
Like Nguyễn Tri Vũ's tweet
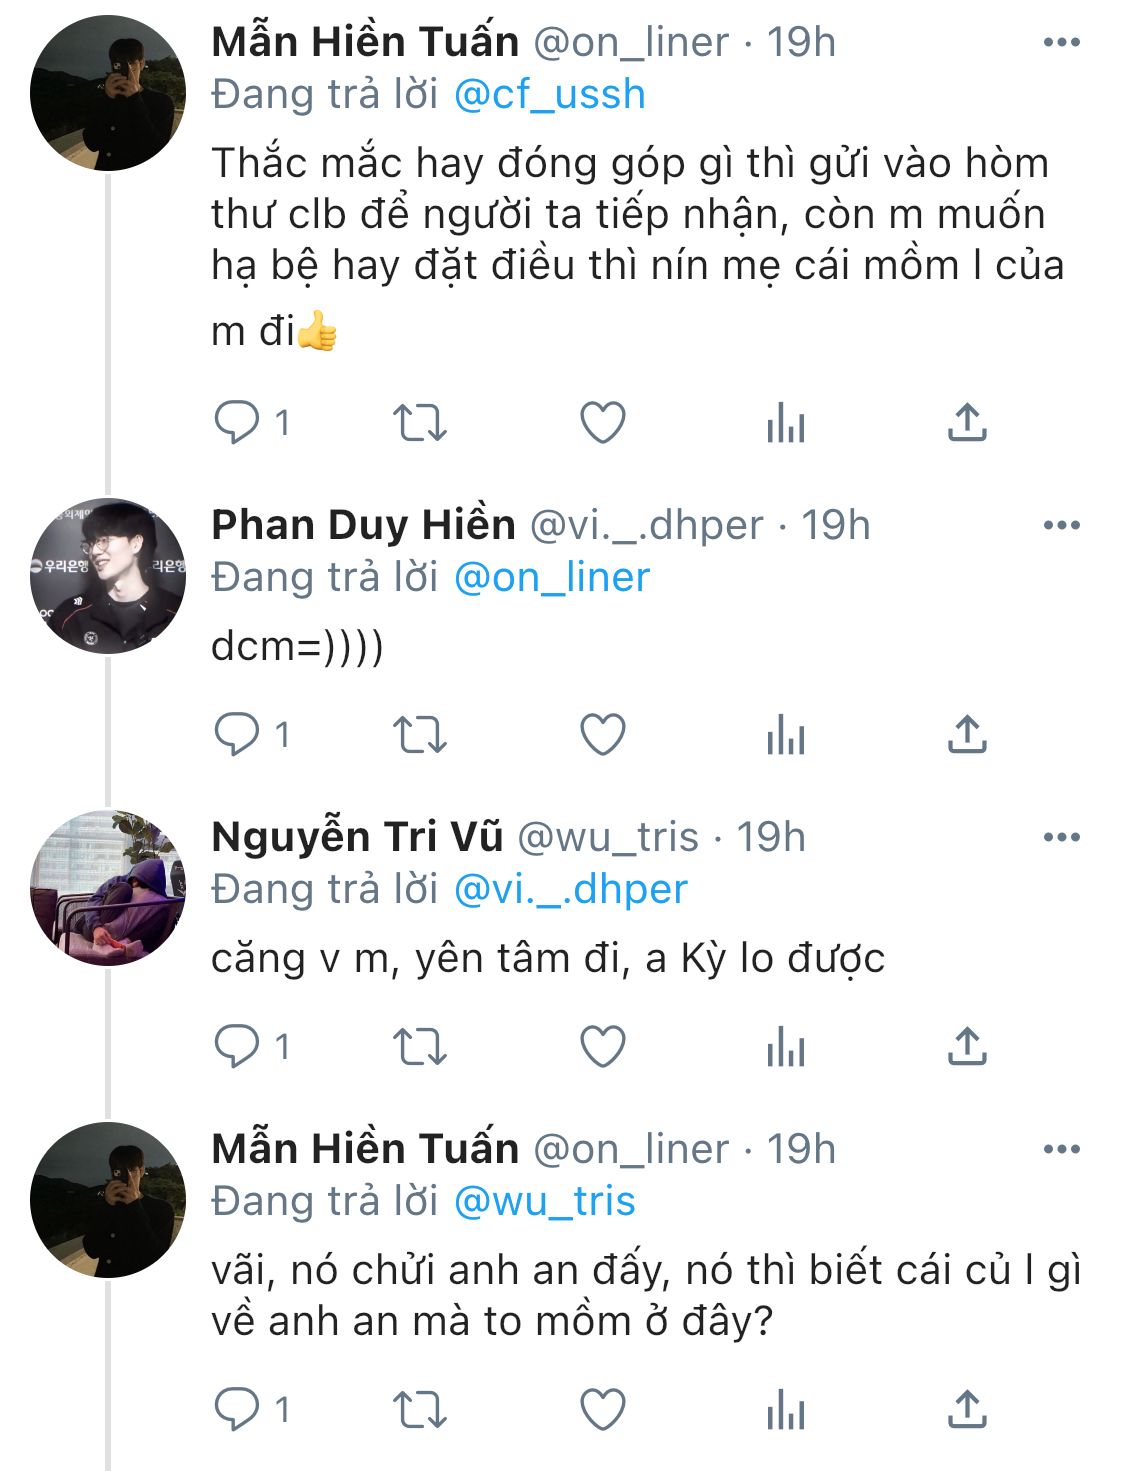(x=603, y=1047)
